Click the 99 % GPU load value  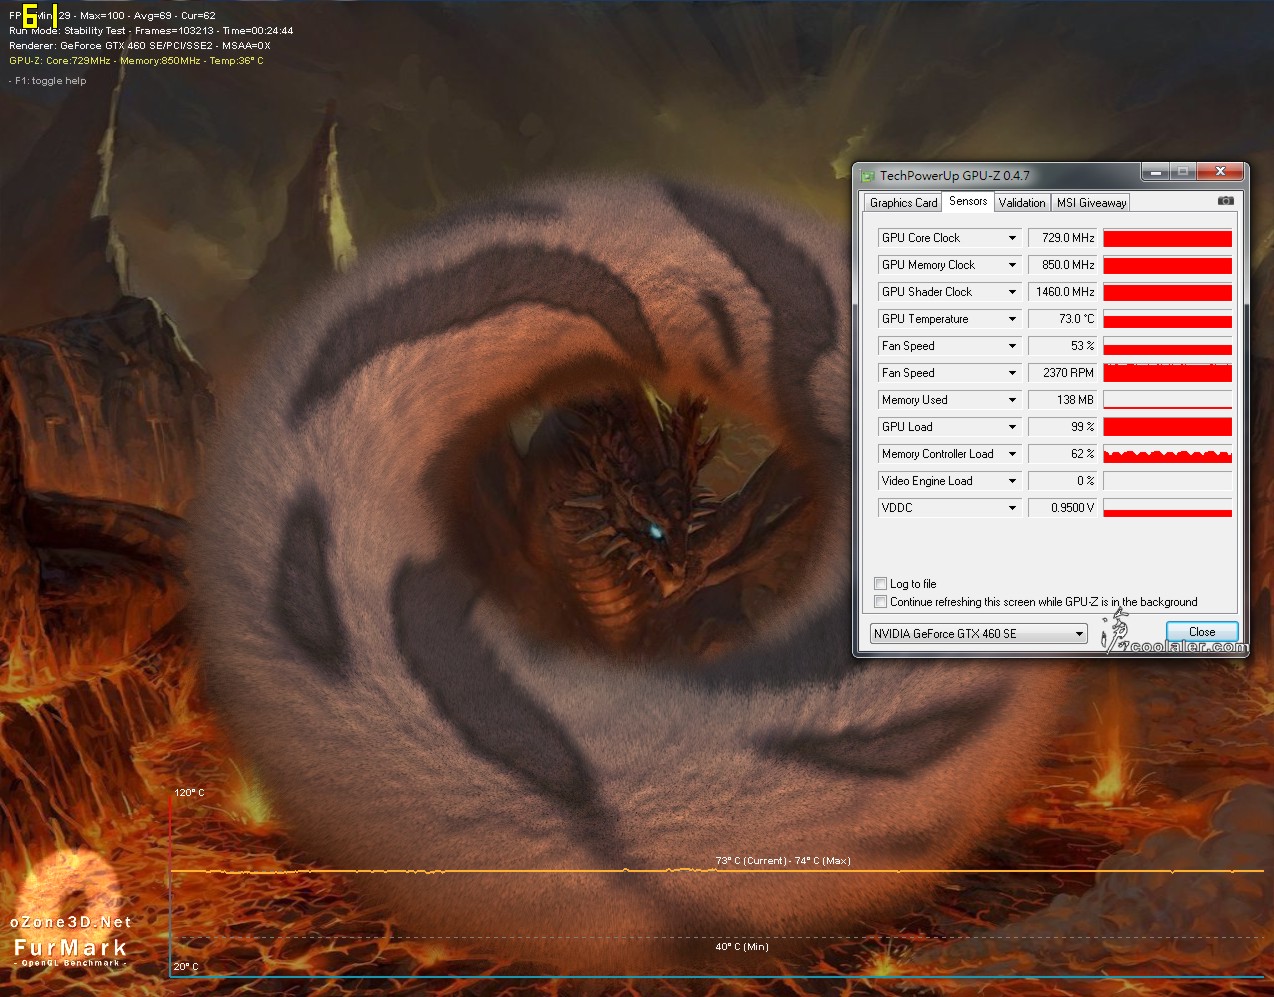[1063, 427]
